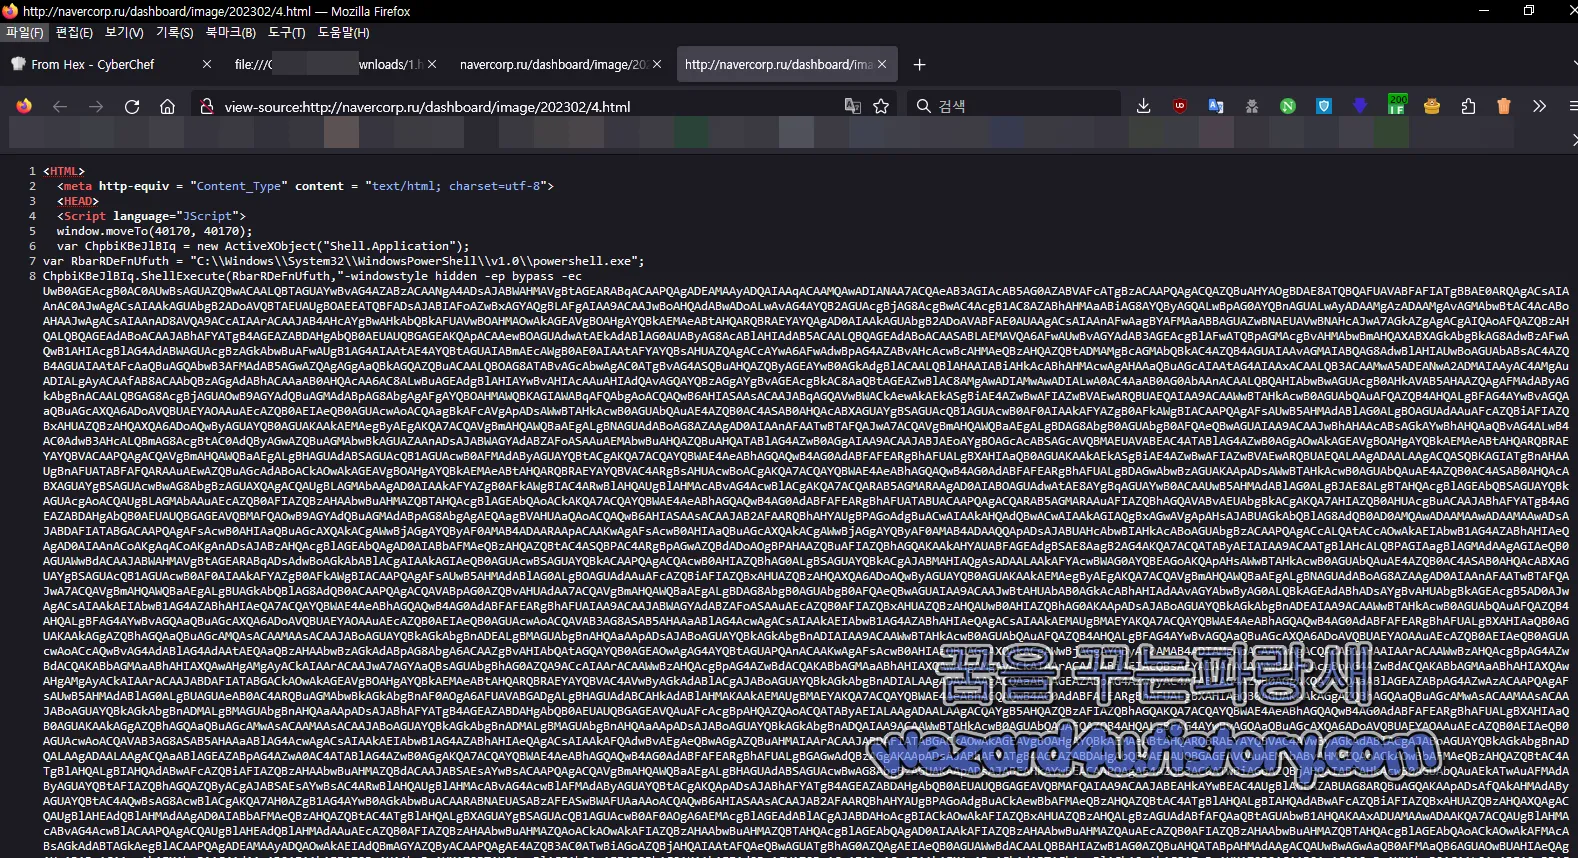Open the blue shield extension icon

(x=1324, y=106)
